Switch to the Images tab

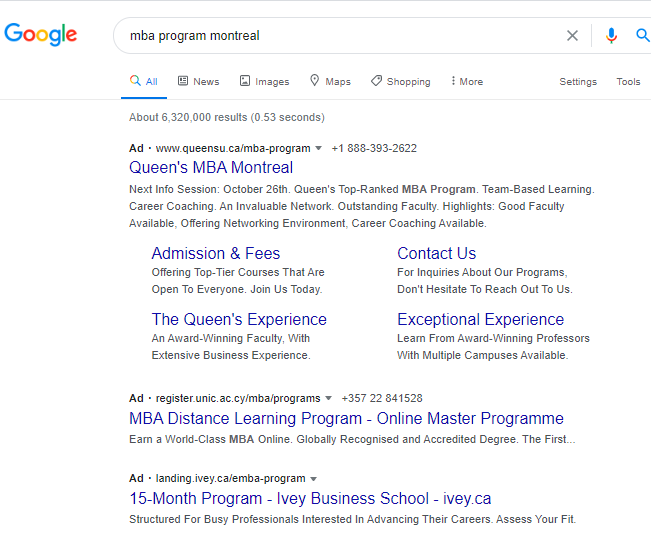coord(264,81)
